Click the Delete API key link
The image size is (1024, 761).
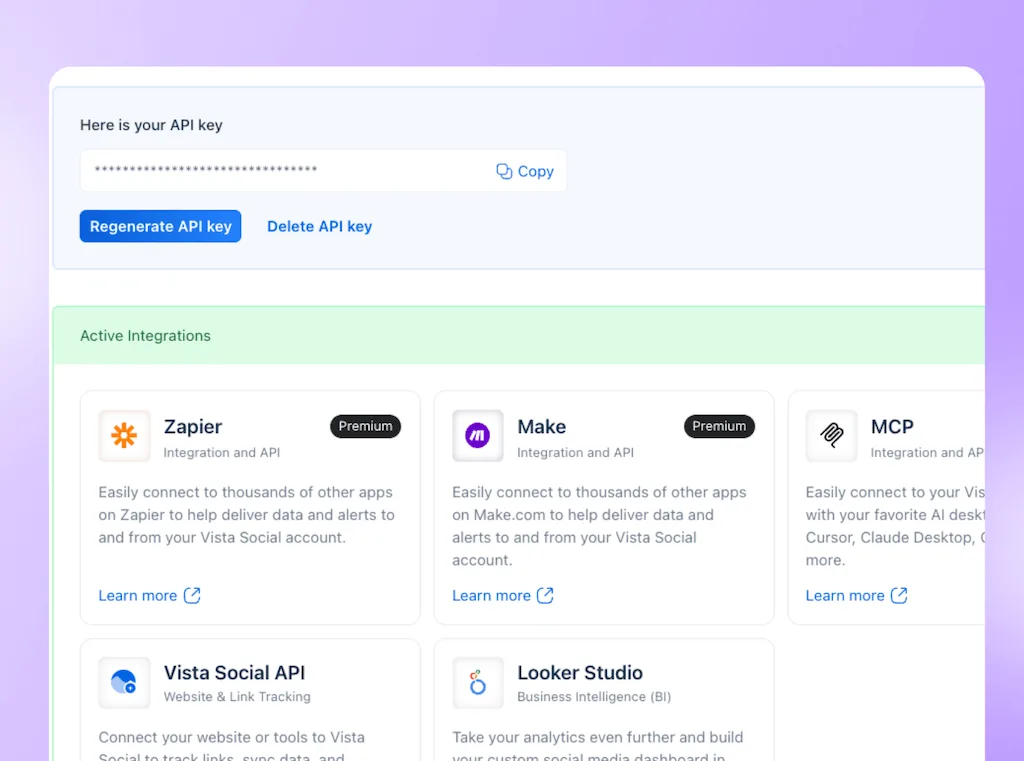[319, 226]
